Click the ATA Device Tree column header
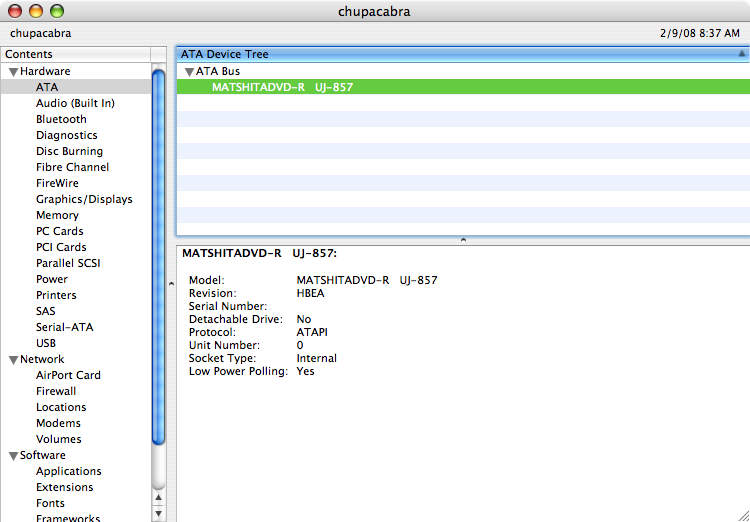Image resolution: width=750 pixels, height=522 pixels. 463,54
